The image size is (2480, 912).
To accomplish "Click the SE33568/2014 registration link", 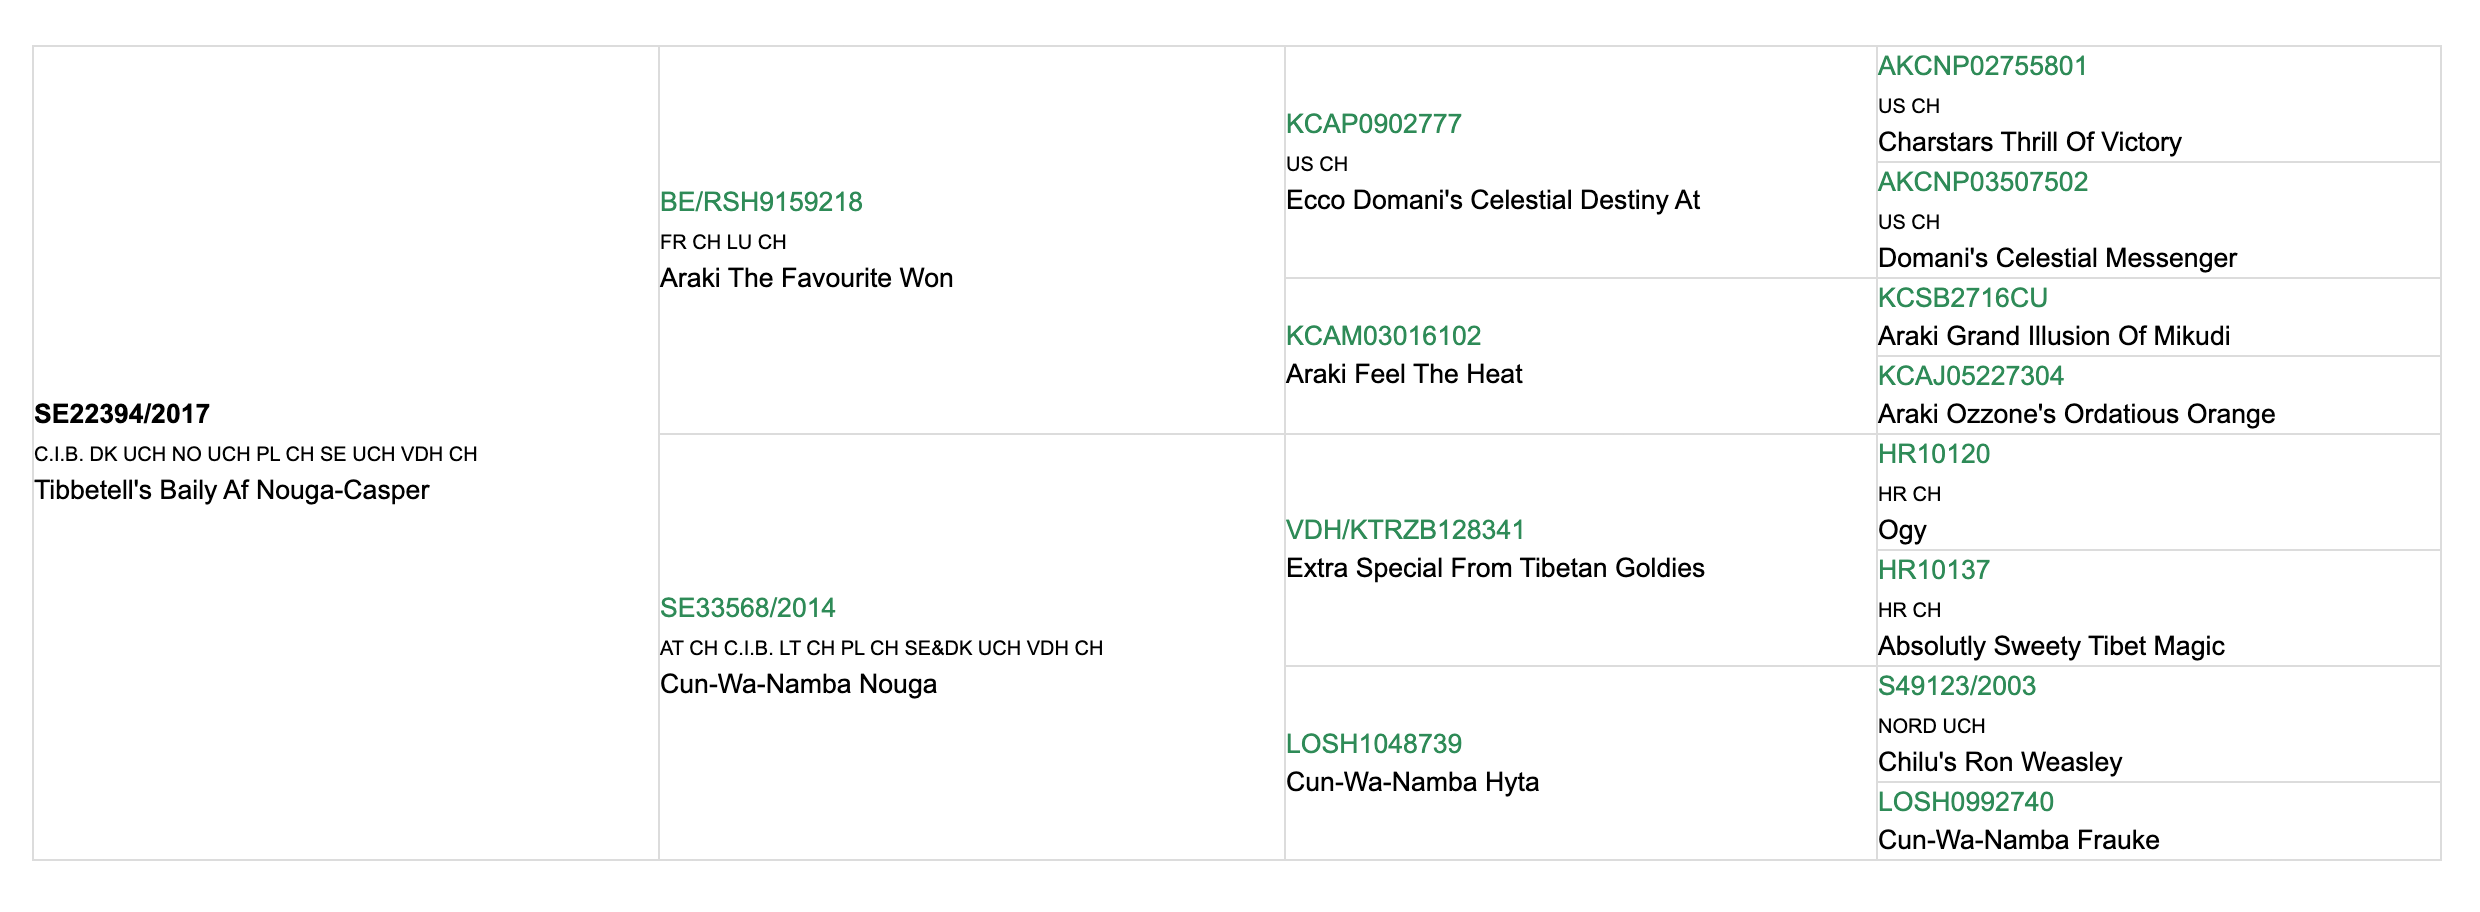I will (747, 608).
